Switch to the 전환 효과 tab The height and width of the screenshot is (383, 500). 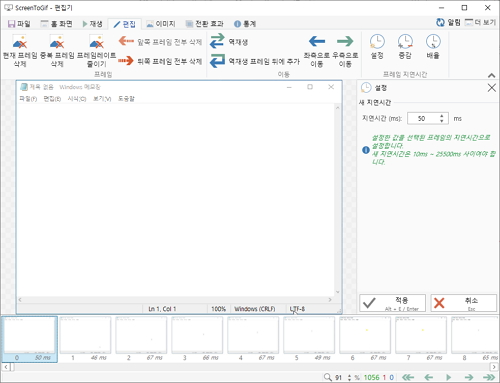coord(204,24)
